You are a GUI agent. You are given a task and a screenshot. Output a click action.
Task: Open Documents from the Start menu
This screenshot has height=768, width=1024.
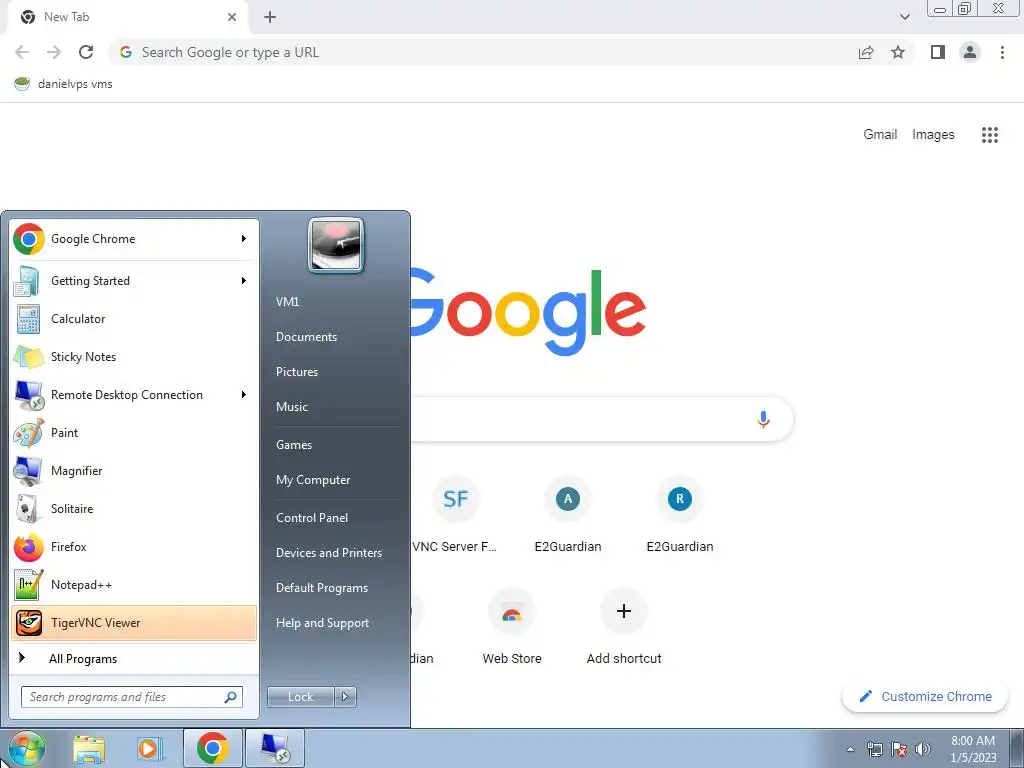306,337
